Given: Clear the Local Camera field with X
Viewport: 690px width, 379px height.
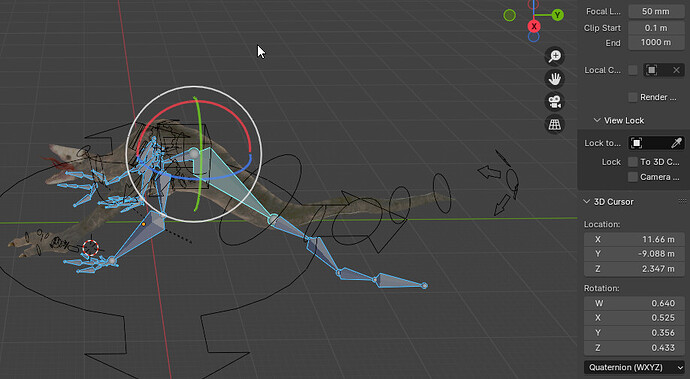Looking at the screenshot, I should click(676, 70).
